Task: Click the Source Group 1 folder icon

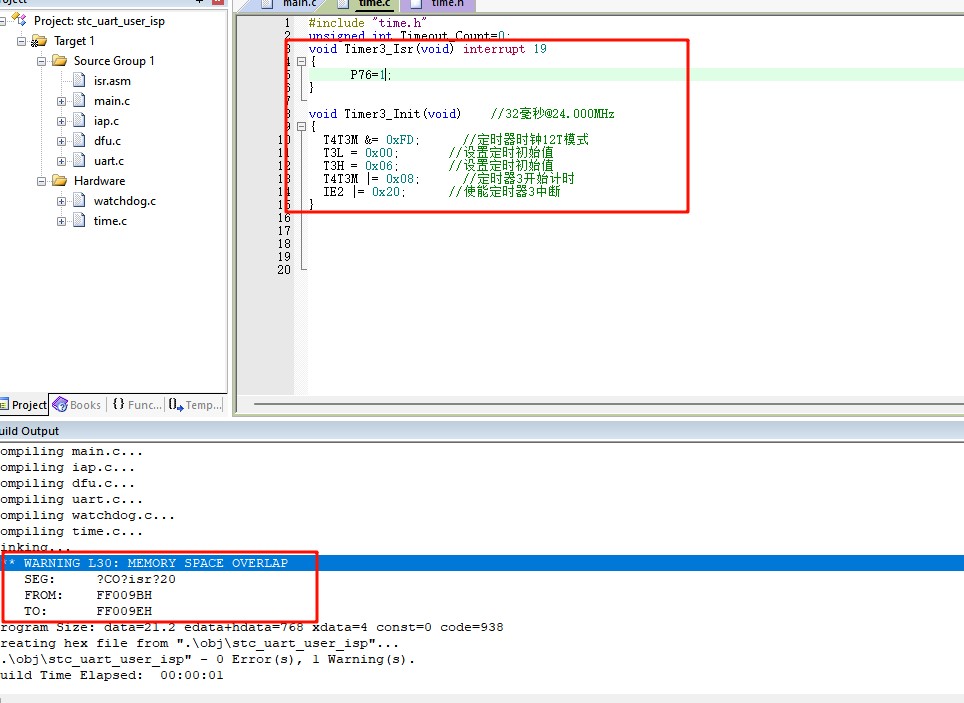Action: (x=60, y=60)
